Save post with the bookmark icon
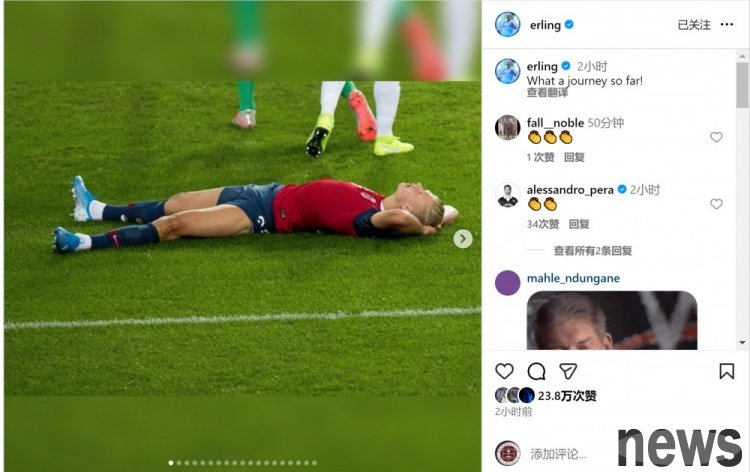 click(727, 371)
